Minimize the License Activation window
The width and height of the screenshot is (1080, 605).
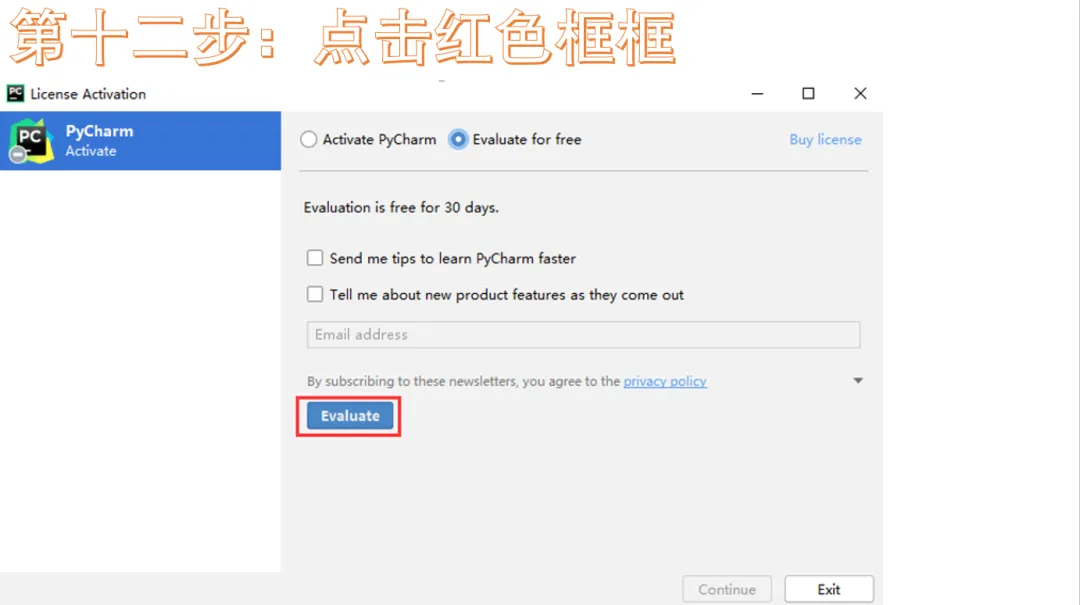click(x=757, y=94)
